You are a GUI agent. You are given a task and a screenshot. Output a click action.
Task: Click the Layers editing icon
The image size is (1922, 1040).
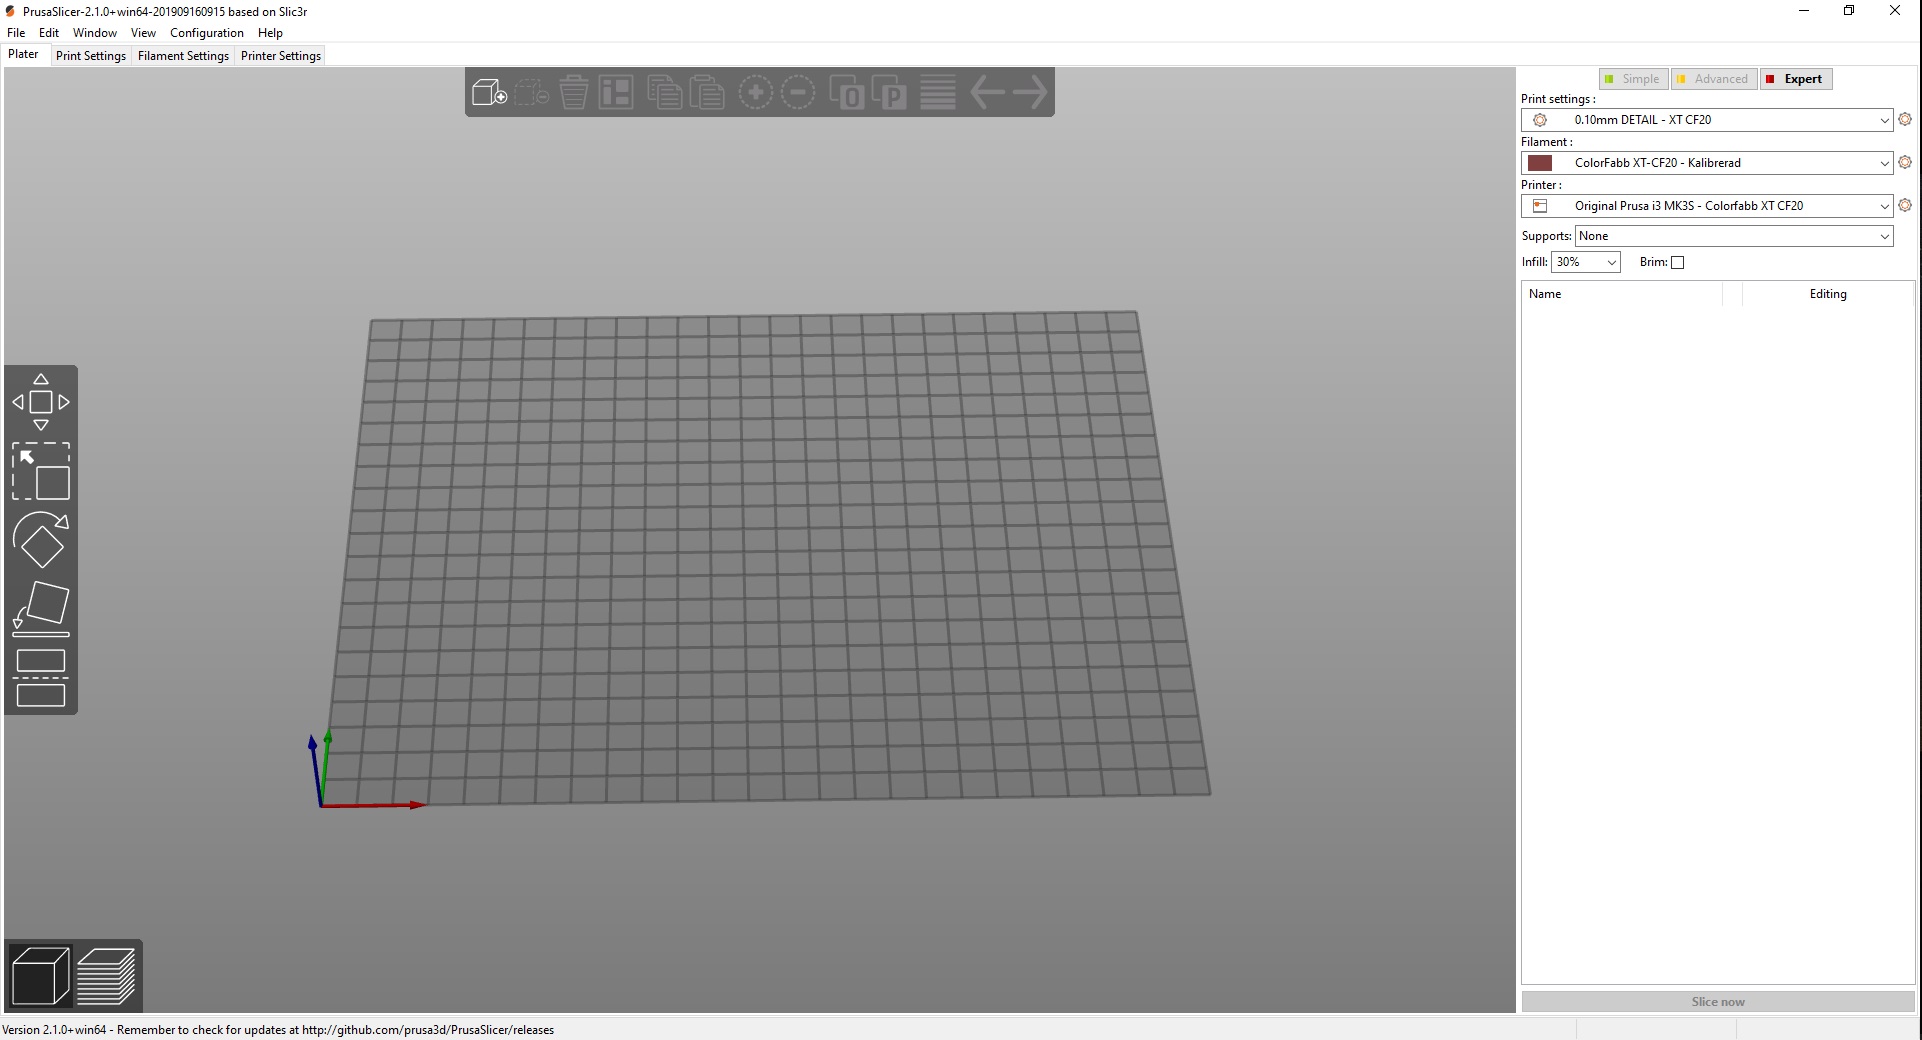tap(938, 93)
